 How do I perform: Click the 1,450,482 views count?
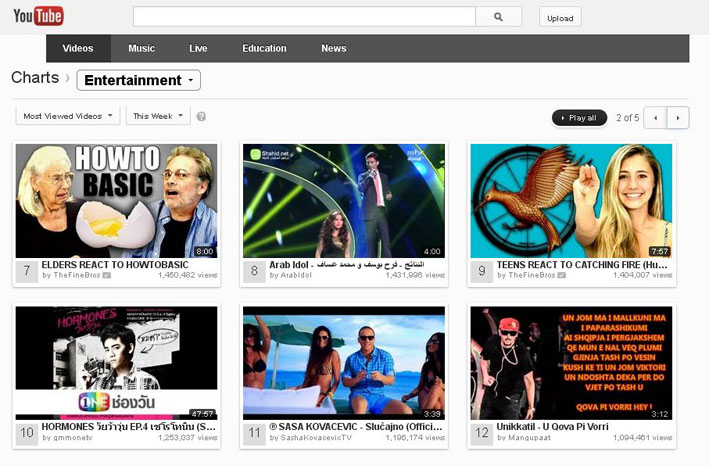coord(188,275)
